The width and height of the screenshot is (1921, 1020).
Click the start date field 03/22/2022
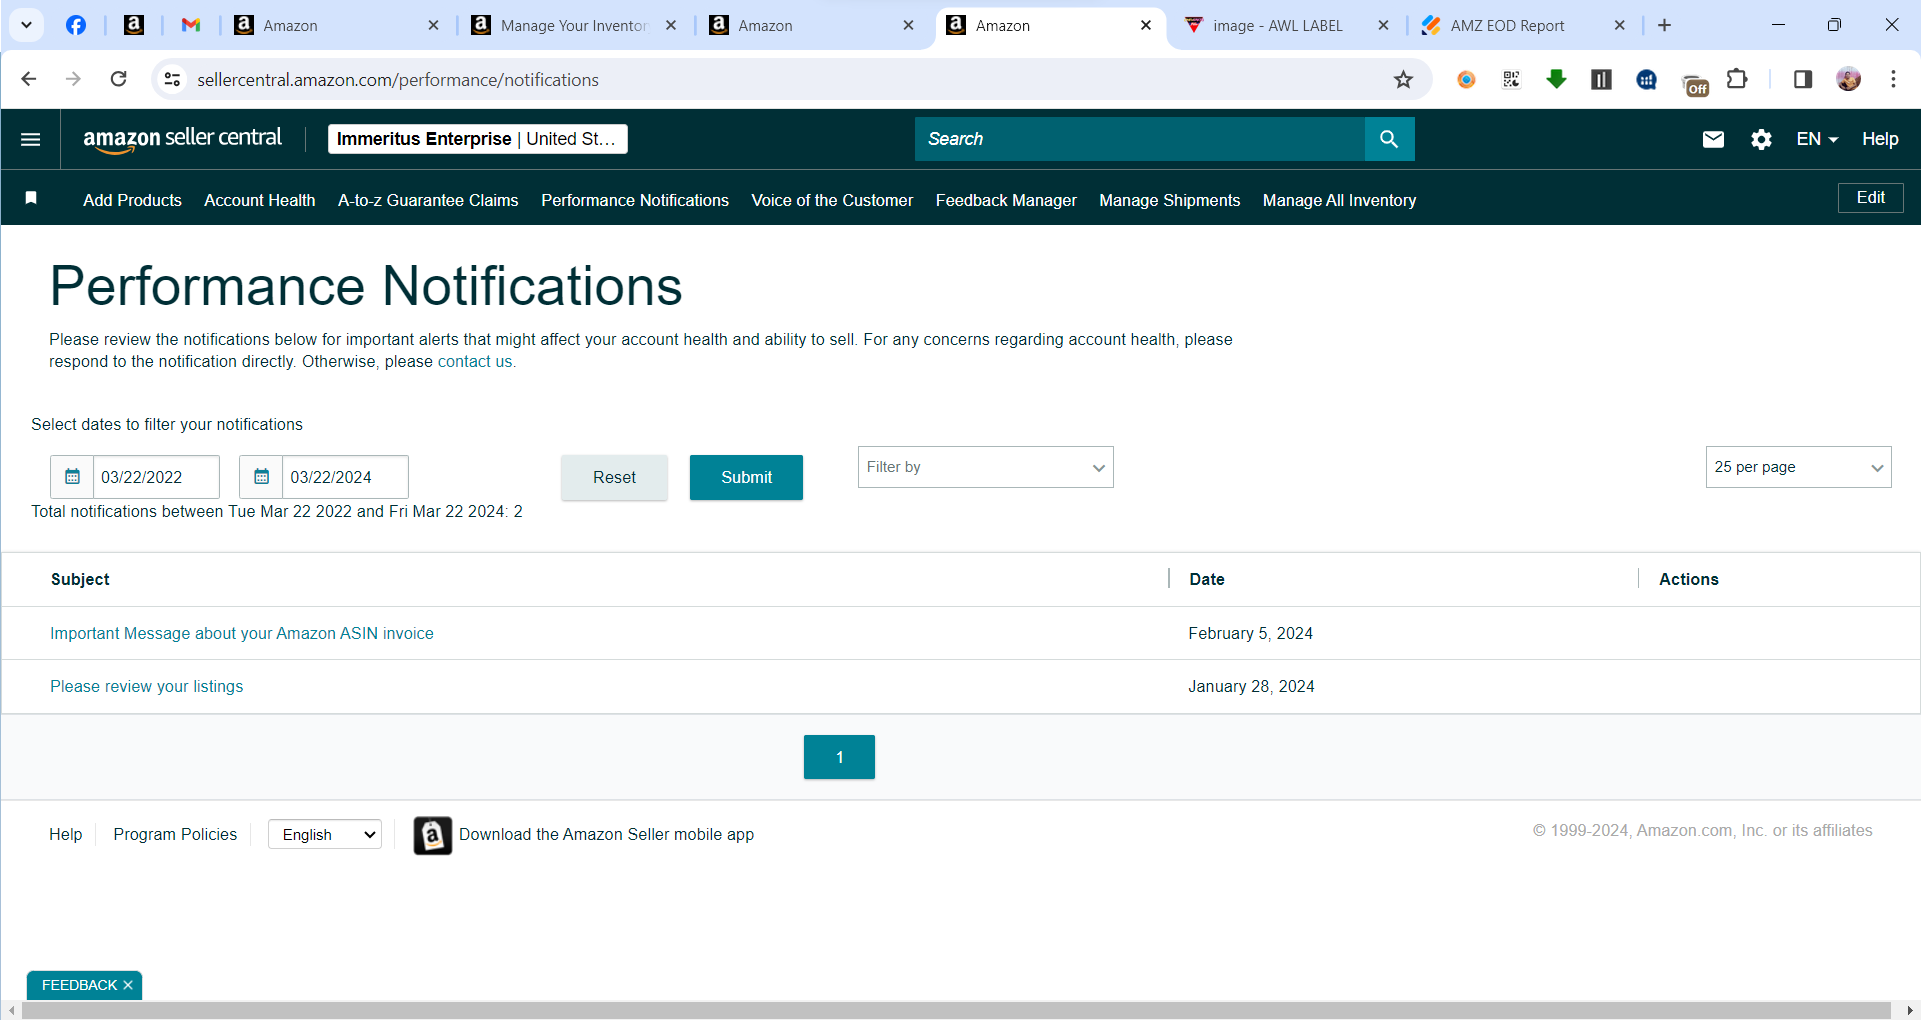pyautogui.click(x=156, y=477)
